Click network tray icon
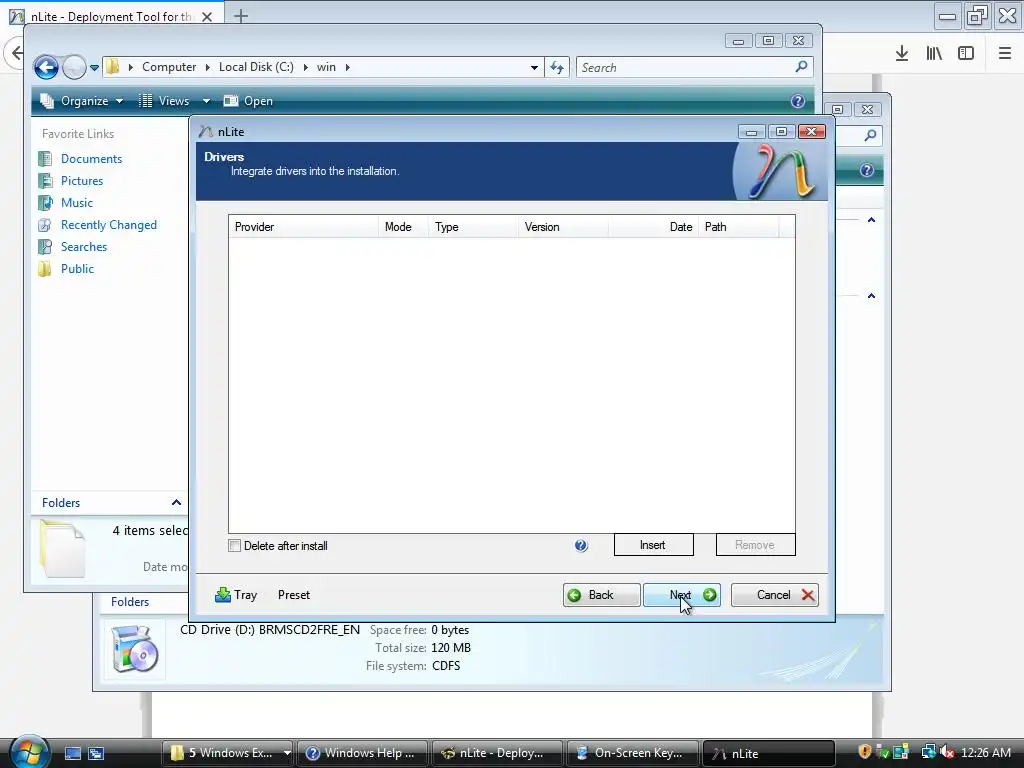The width and height of the screenshot is (1024, 768). (x=928, y=752)
